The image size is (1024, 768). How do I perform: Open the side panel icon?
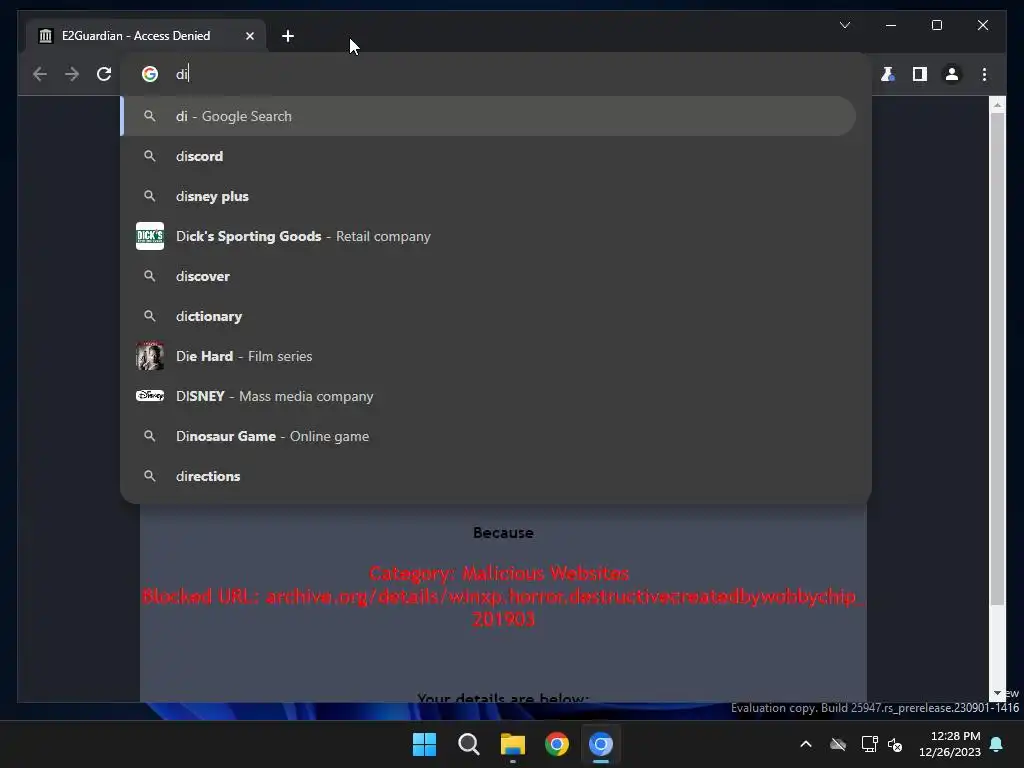920,74
